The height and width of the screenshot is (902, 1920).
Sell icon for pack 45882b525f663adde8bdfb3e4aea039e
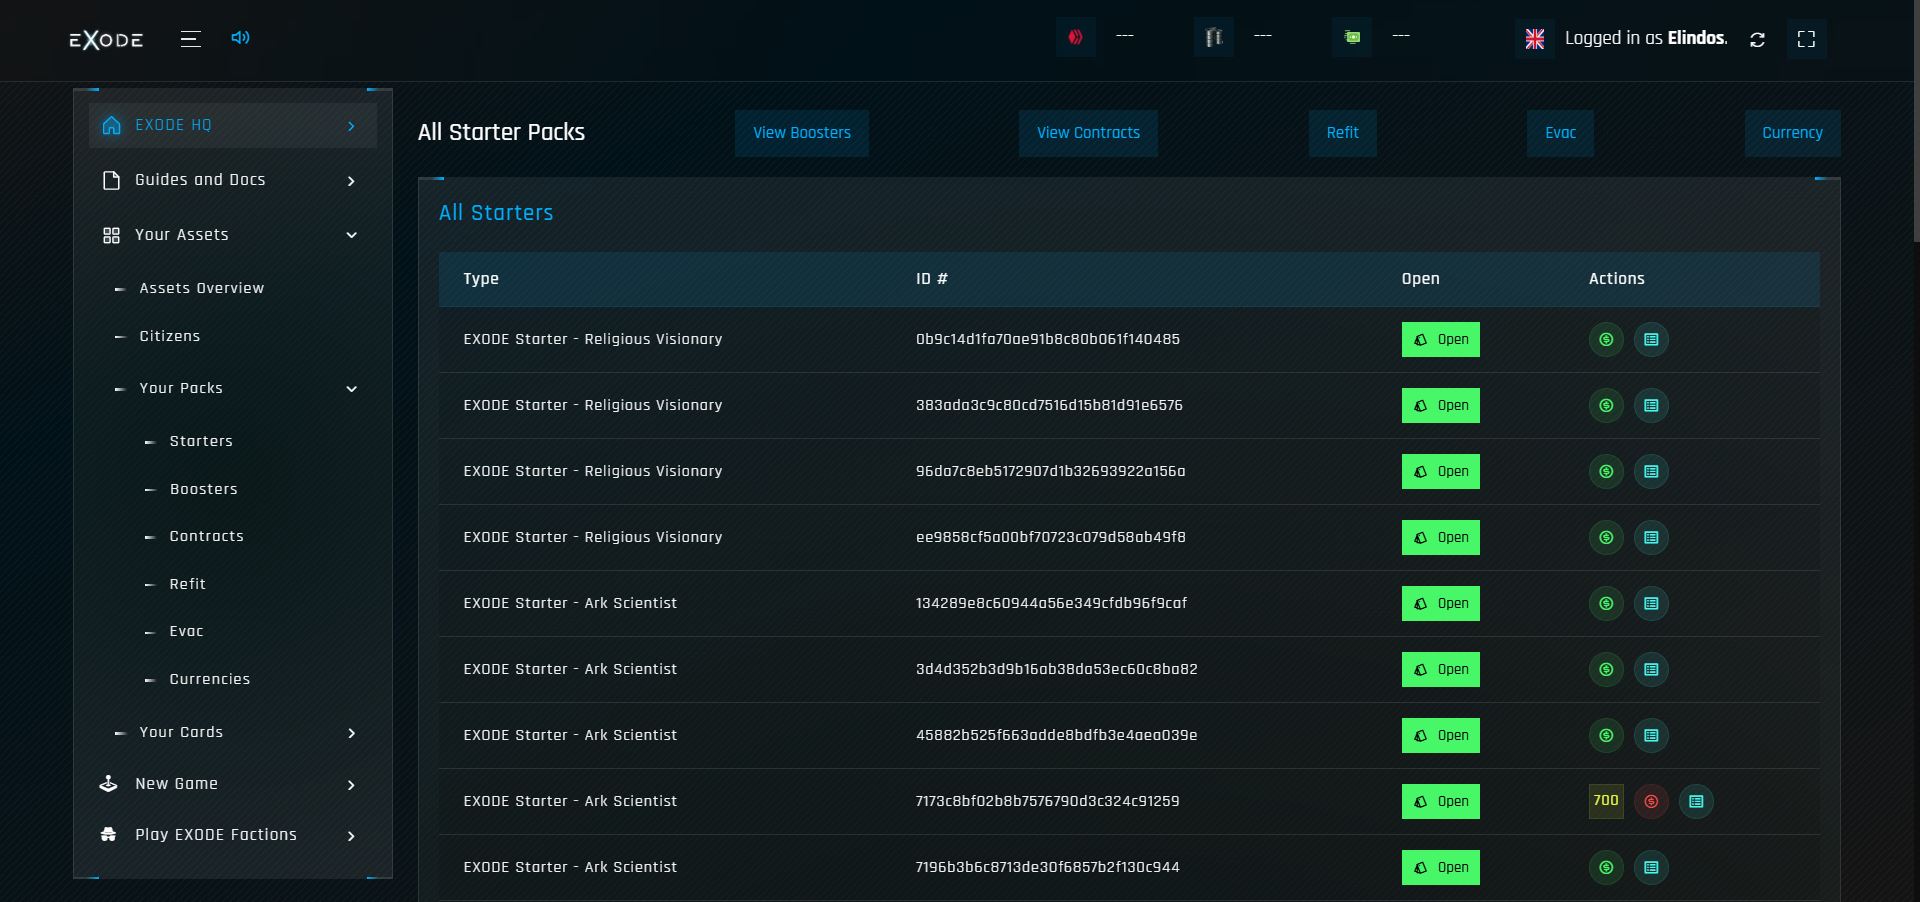[1606, 736]
